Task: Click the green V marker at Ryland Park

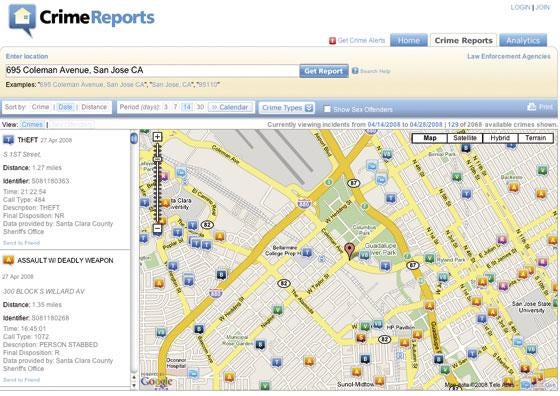Action: click(x=430, y=258)
